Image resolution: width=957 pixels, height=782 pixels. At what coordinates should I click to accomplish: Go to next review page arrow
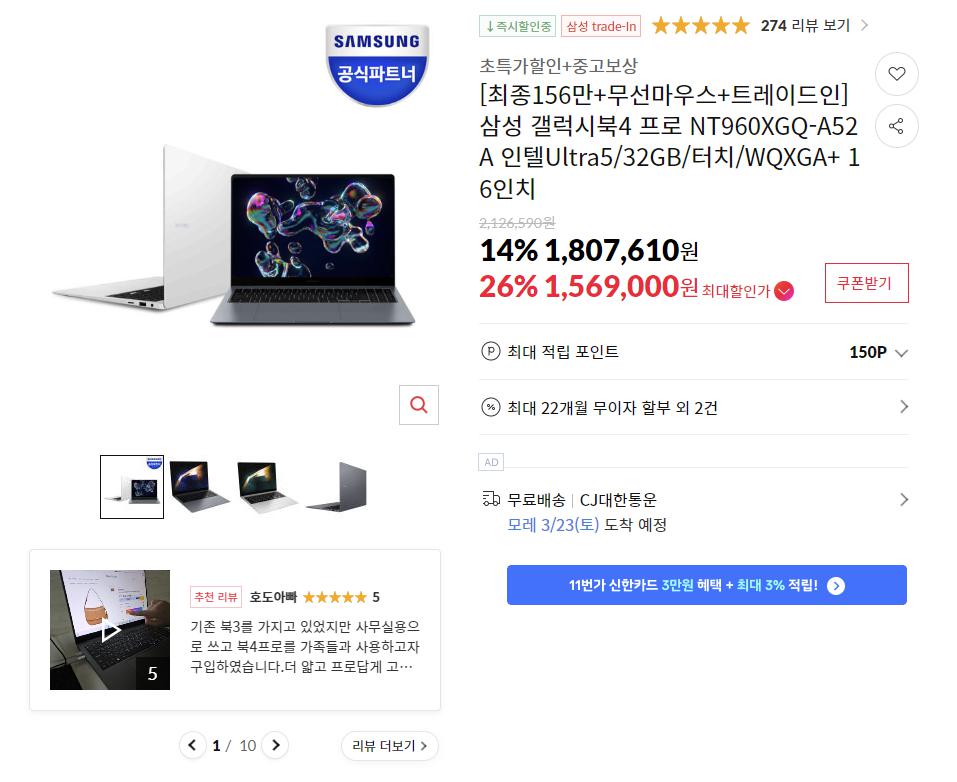pyautogui.click(x=275, y=745)
